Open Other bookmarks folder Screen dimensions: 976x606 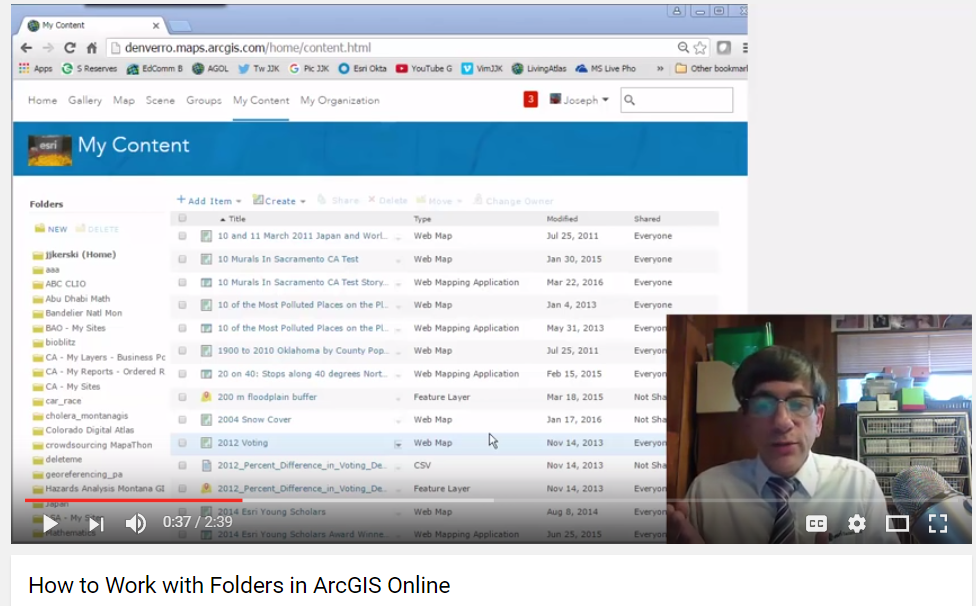(711, 68)
